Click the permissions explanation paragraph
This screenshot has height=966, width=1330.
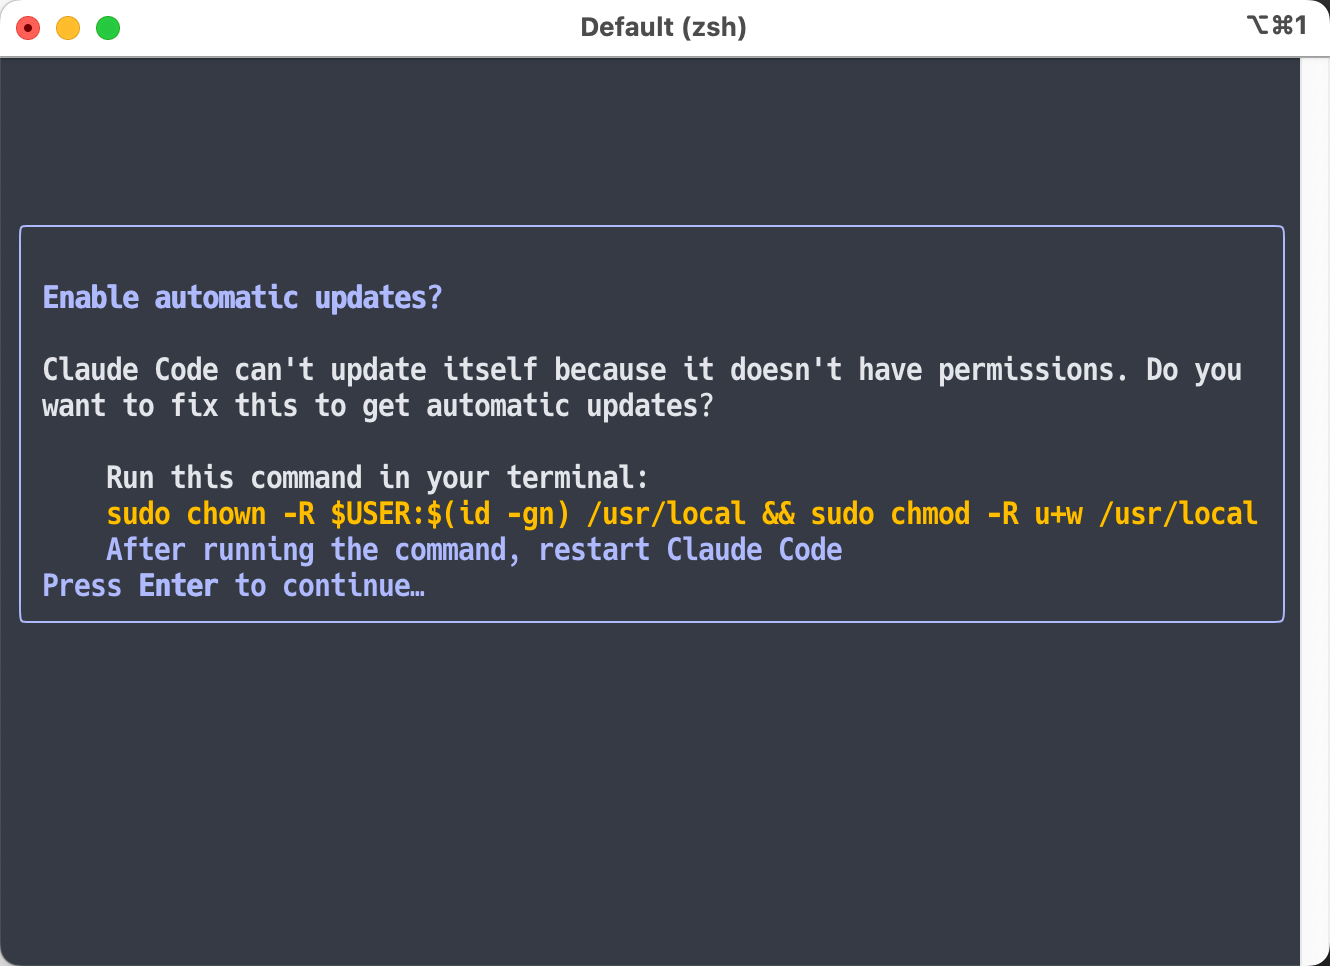tap(640, 387)
